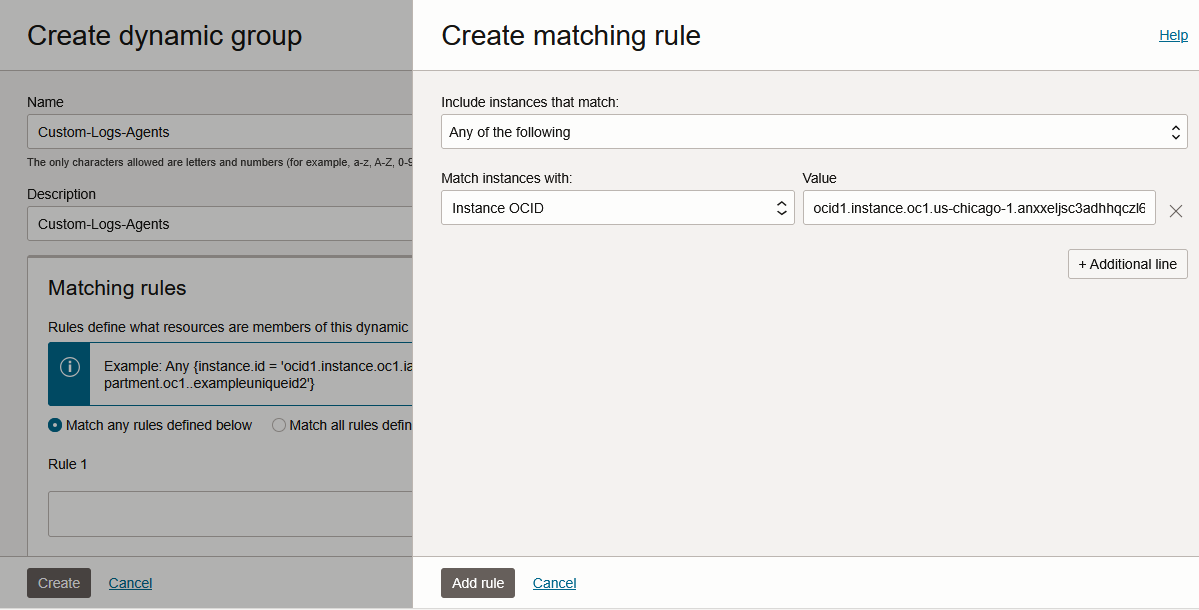Focus the Value field containing the OCID
Image resolution: width=1199 pixels, height=610 pixels.
[978, 208]
